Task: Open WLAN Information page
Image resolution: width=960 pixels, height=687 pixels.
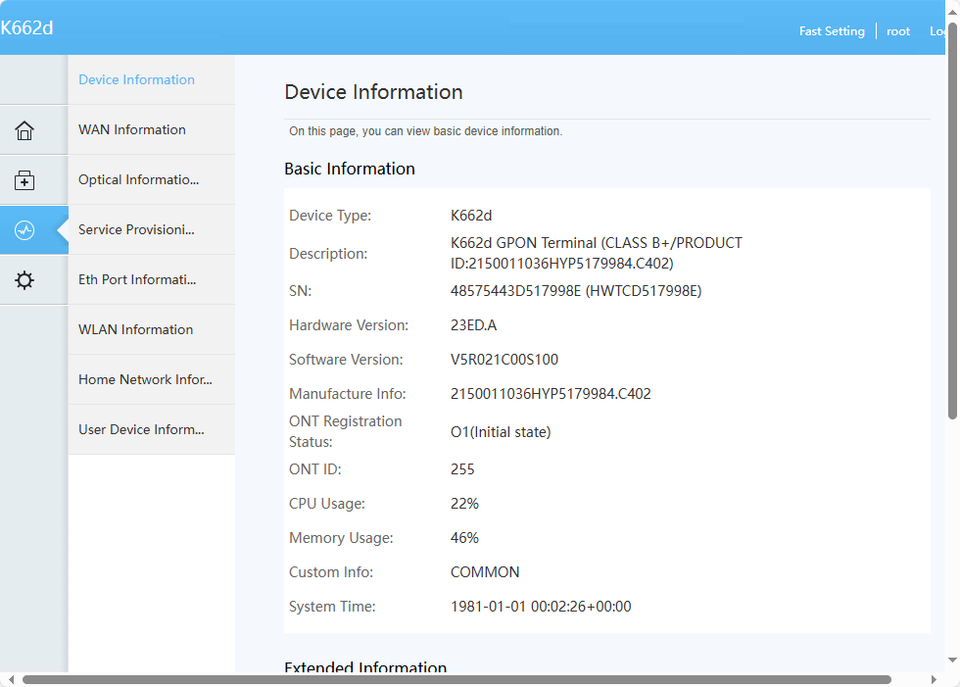Action: click(136, 330)
